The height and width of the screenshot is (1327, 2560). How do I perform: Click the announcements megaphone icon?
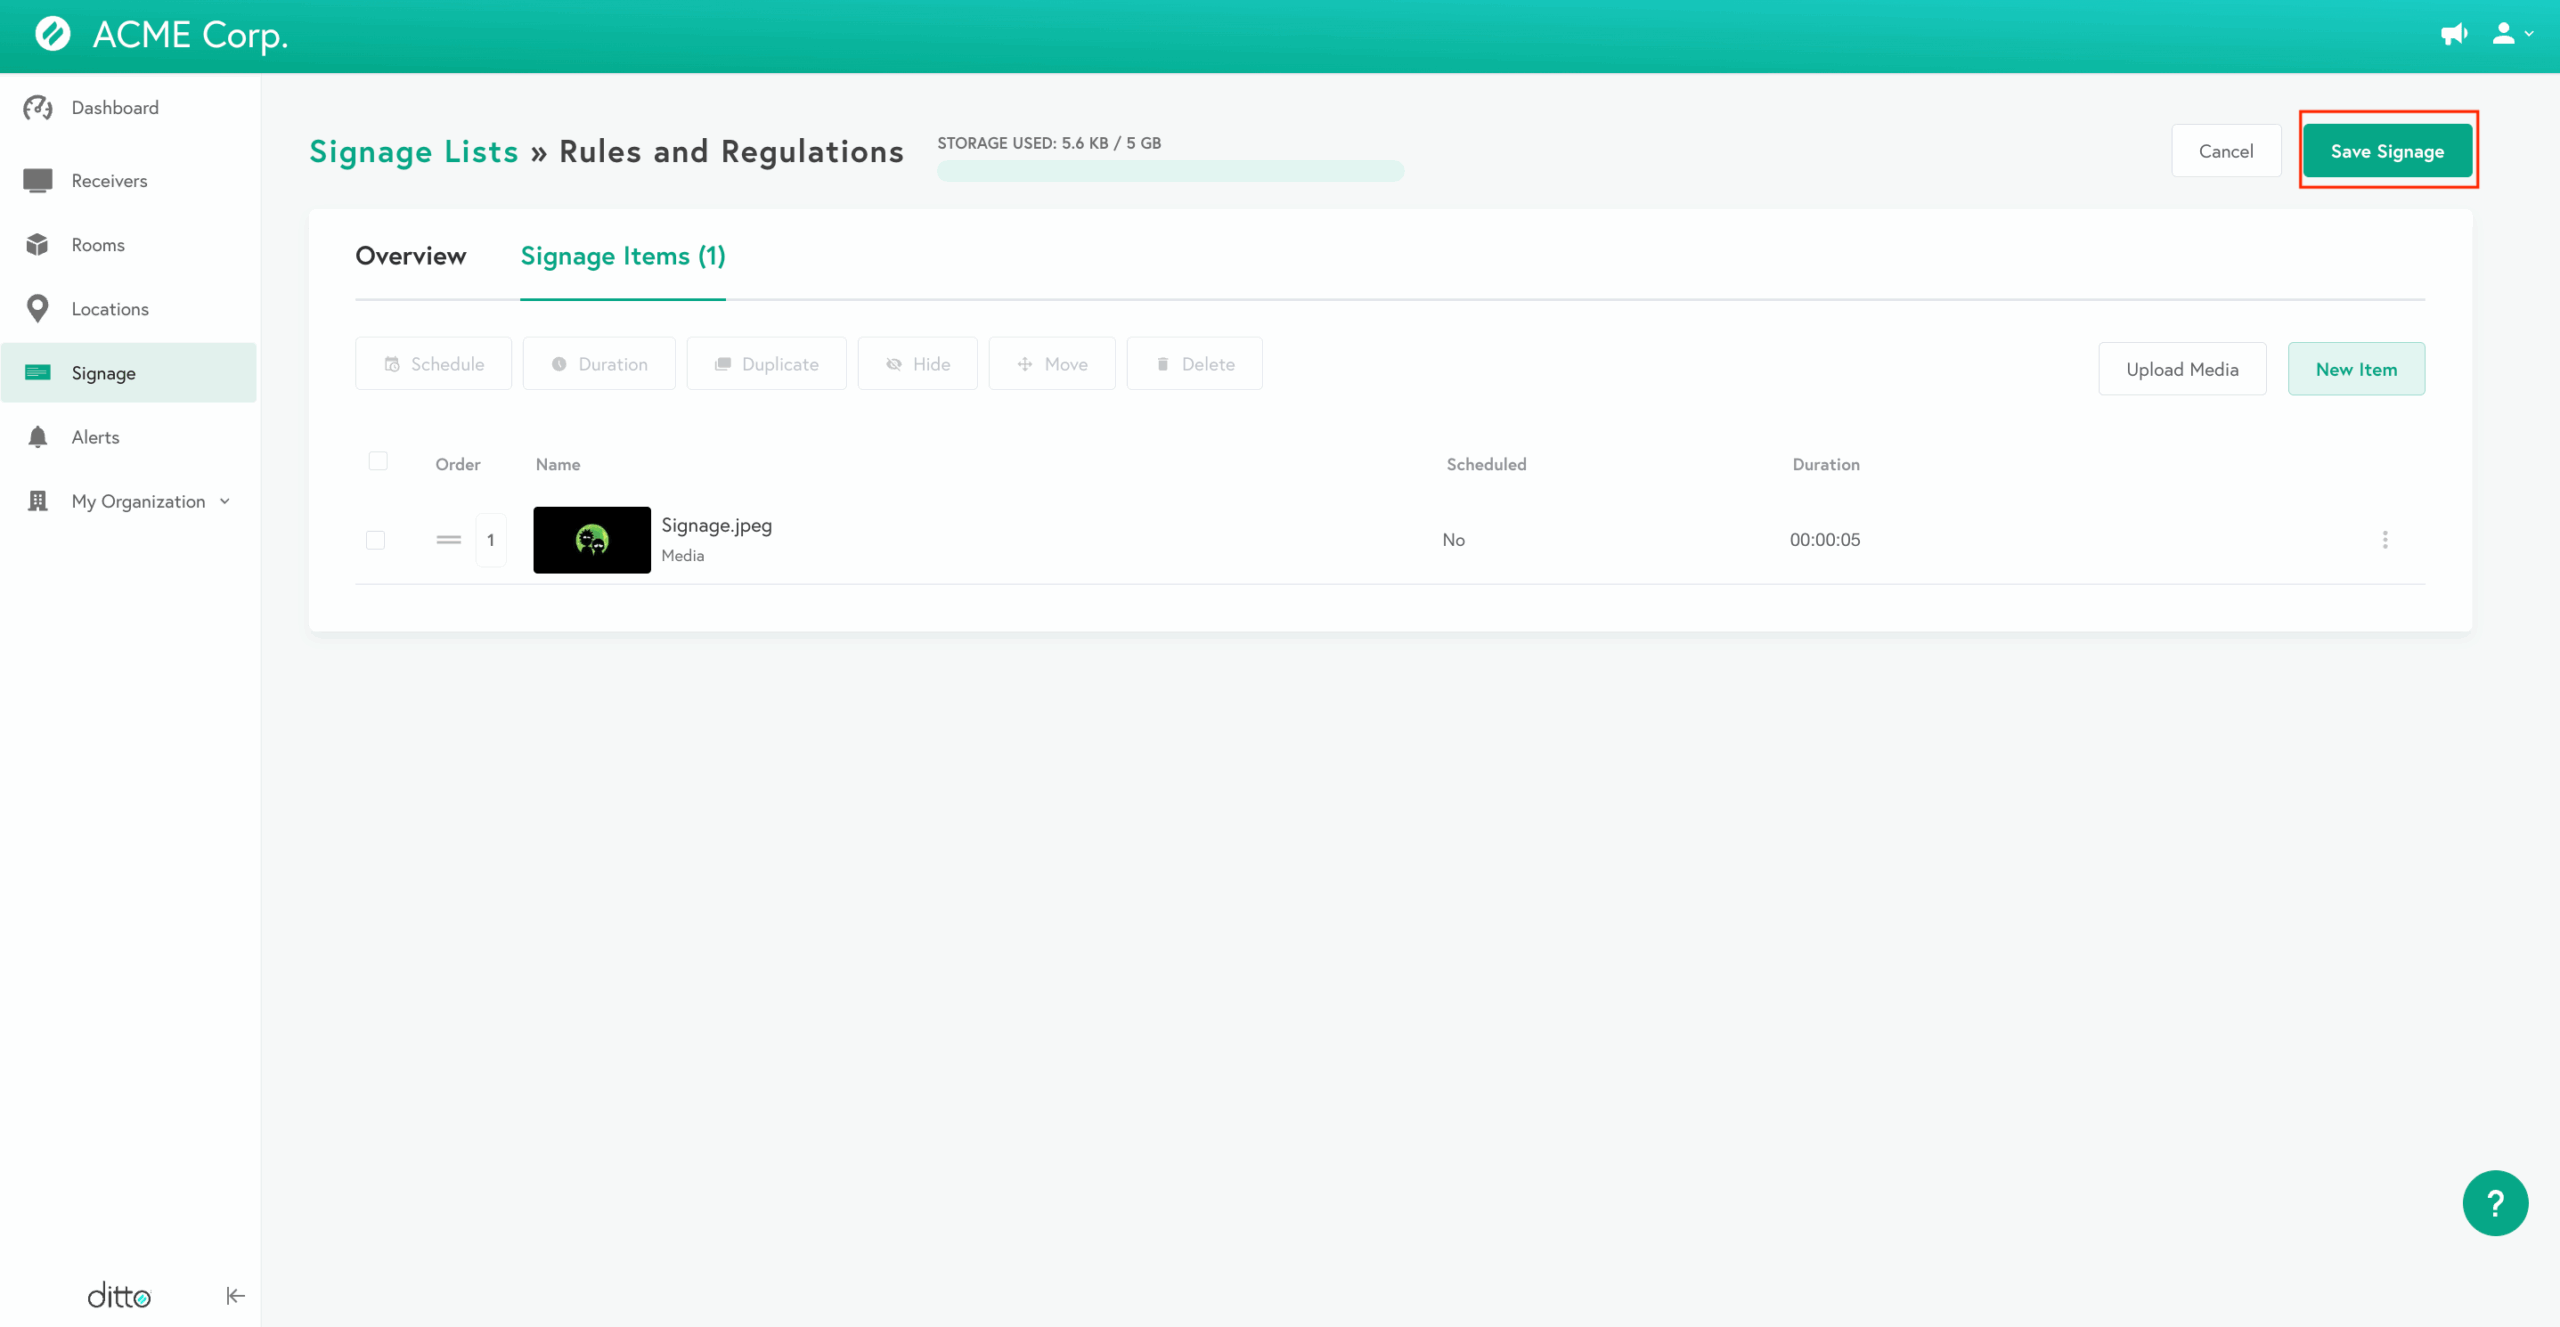2453,35
